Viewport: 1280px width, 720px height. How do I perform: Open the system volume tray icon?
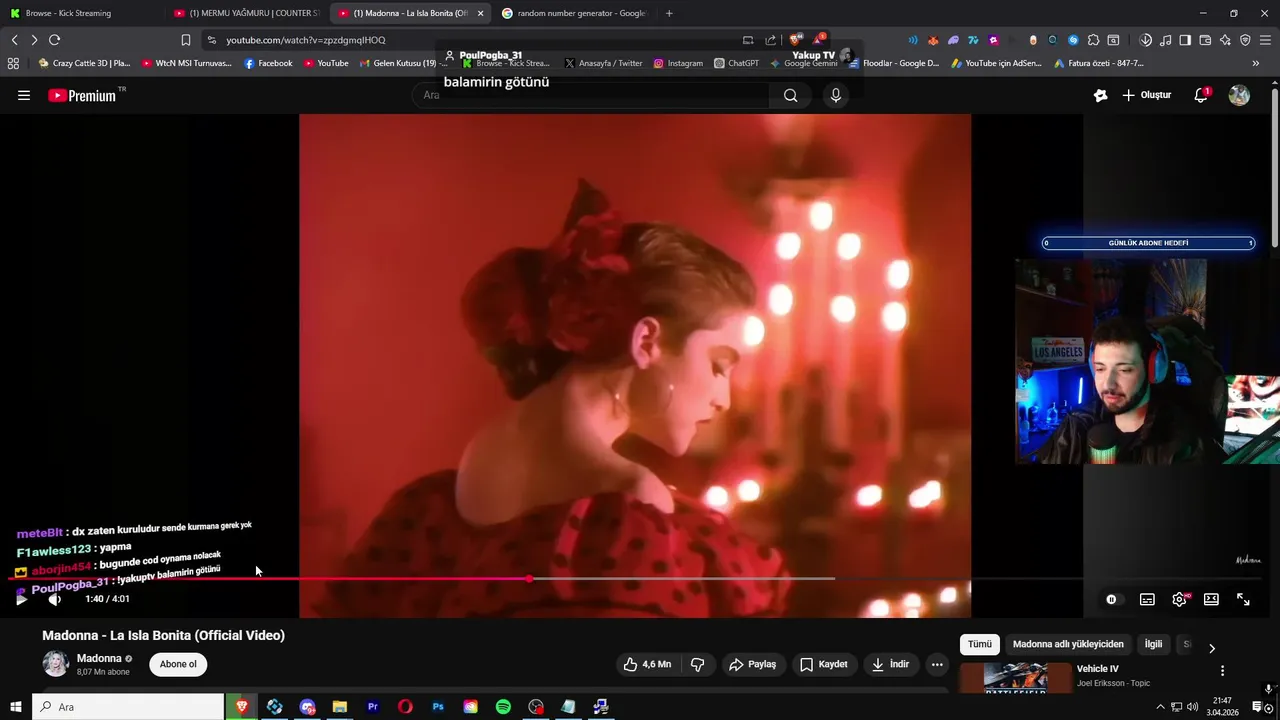click(1192, 707)
